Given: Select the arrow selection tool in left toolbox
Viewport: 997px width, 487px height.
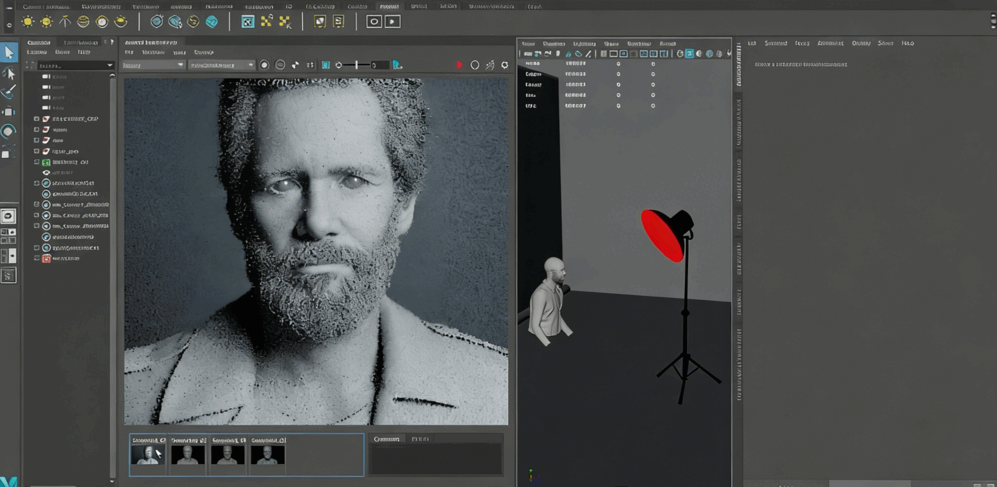Looking at the screenshot, I should [9, 52].
